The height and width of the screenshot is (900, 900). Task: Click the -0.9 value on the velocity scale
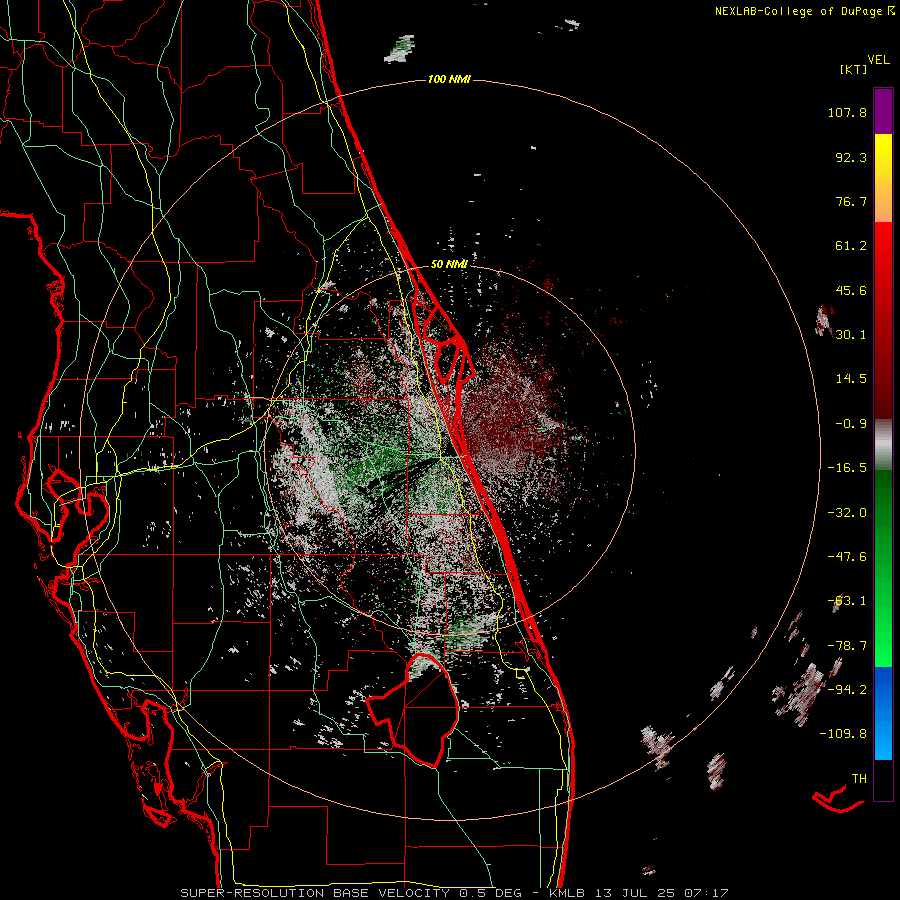tap(851, 424)
